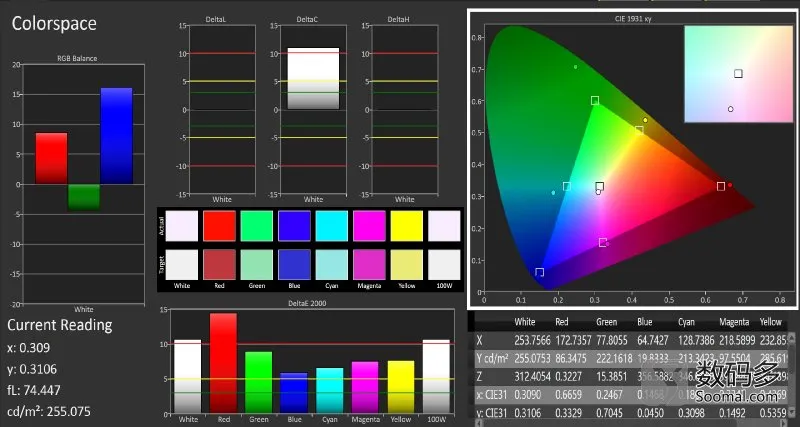800x427 pixels.
Task: Click the green primary target square on CIE diagram
Action: tap(595, 101)
